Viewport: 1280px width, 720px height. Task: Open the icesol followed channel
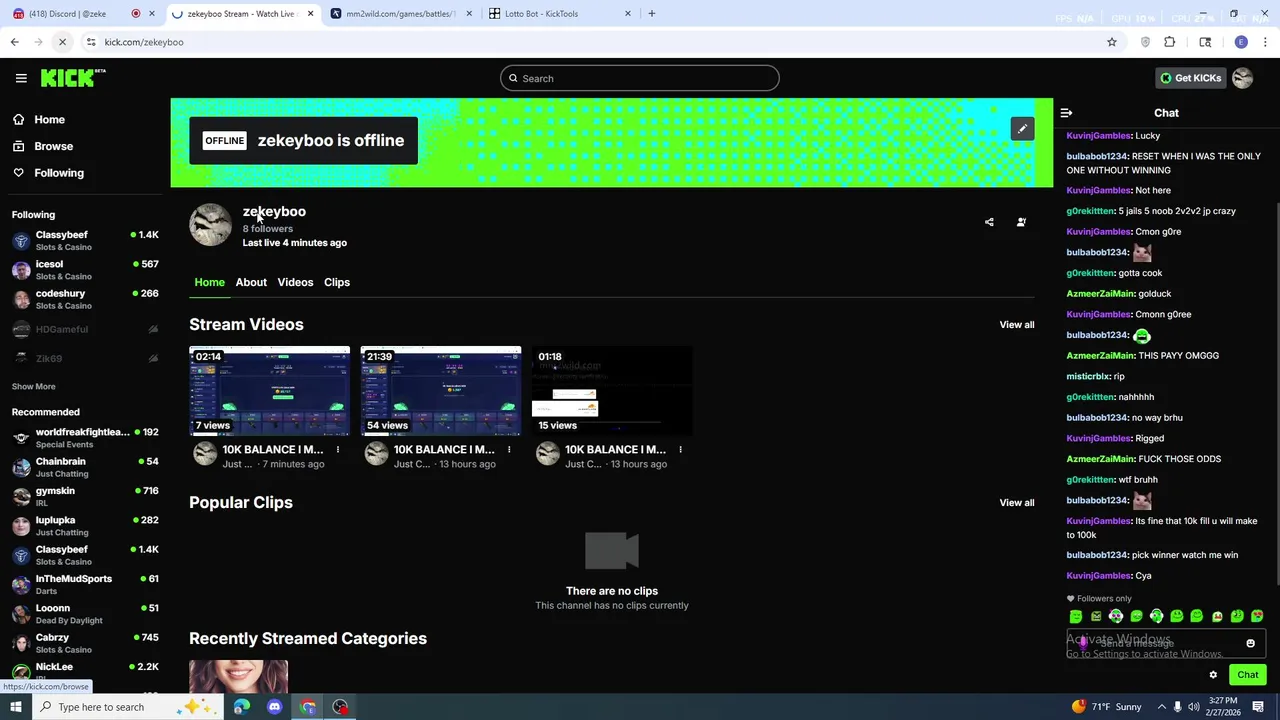(x=85, y=270)
